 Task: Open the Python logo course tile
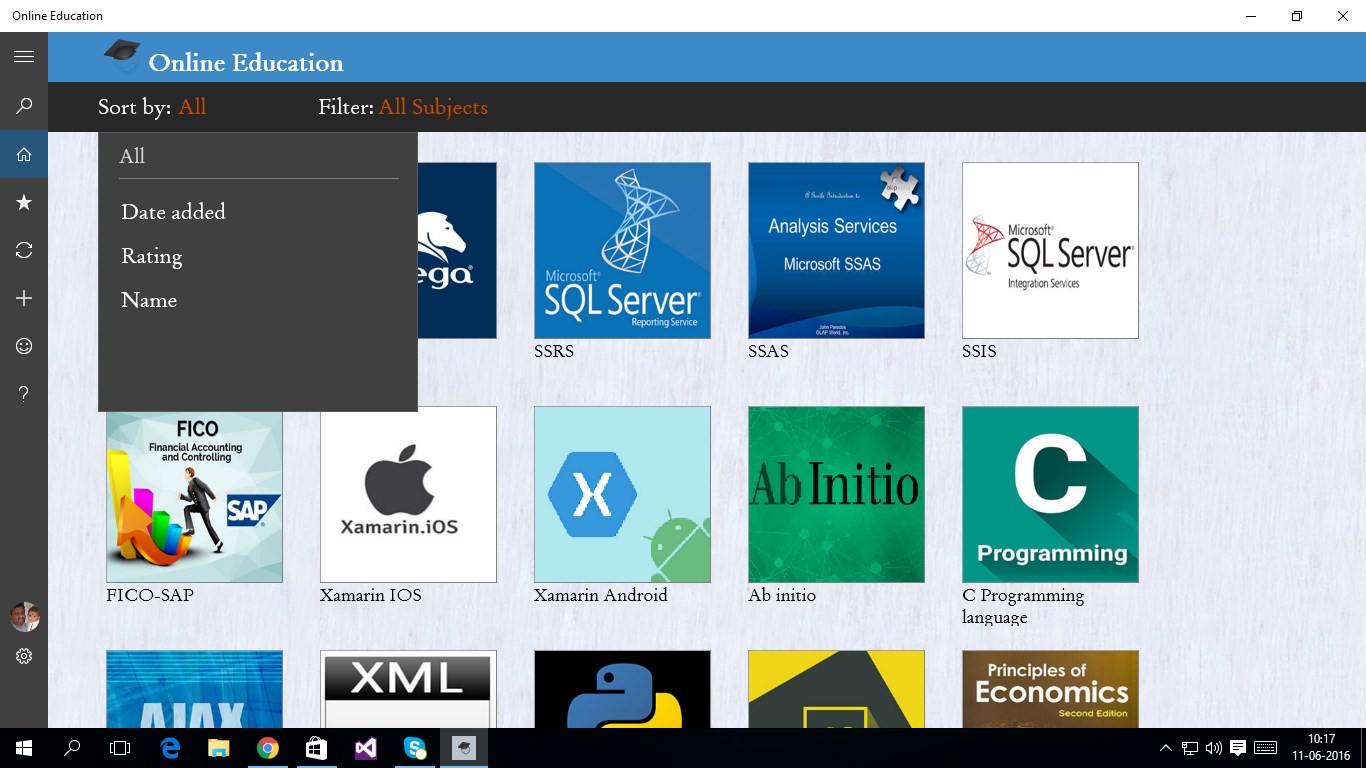point(622,689)
